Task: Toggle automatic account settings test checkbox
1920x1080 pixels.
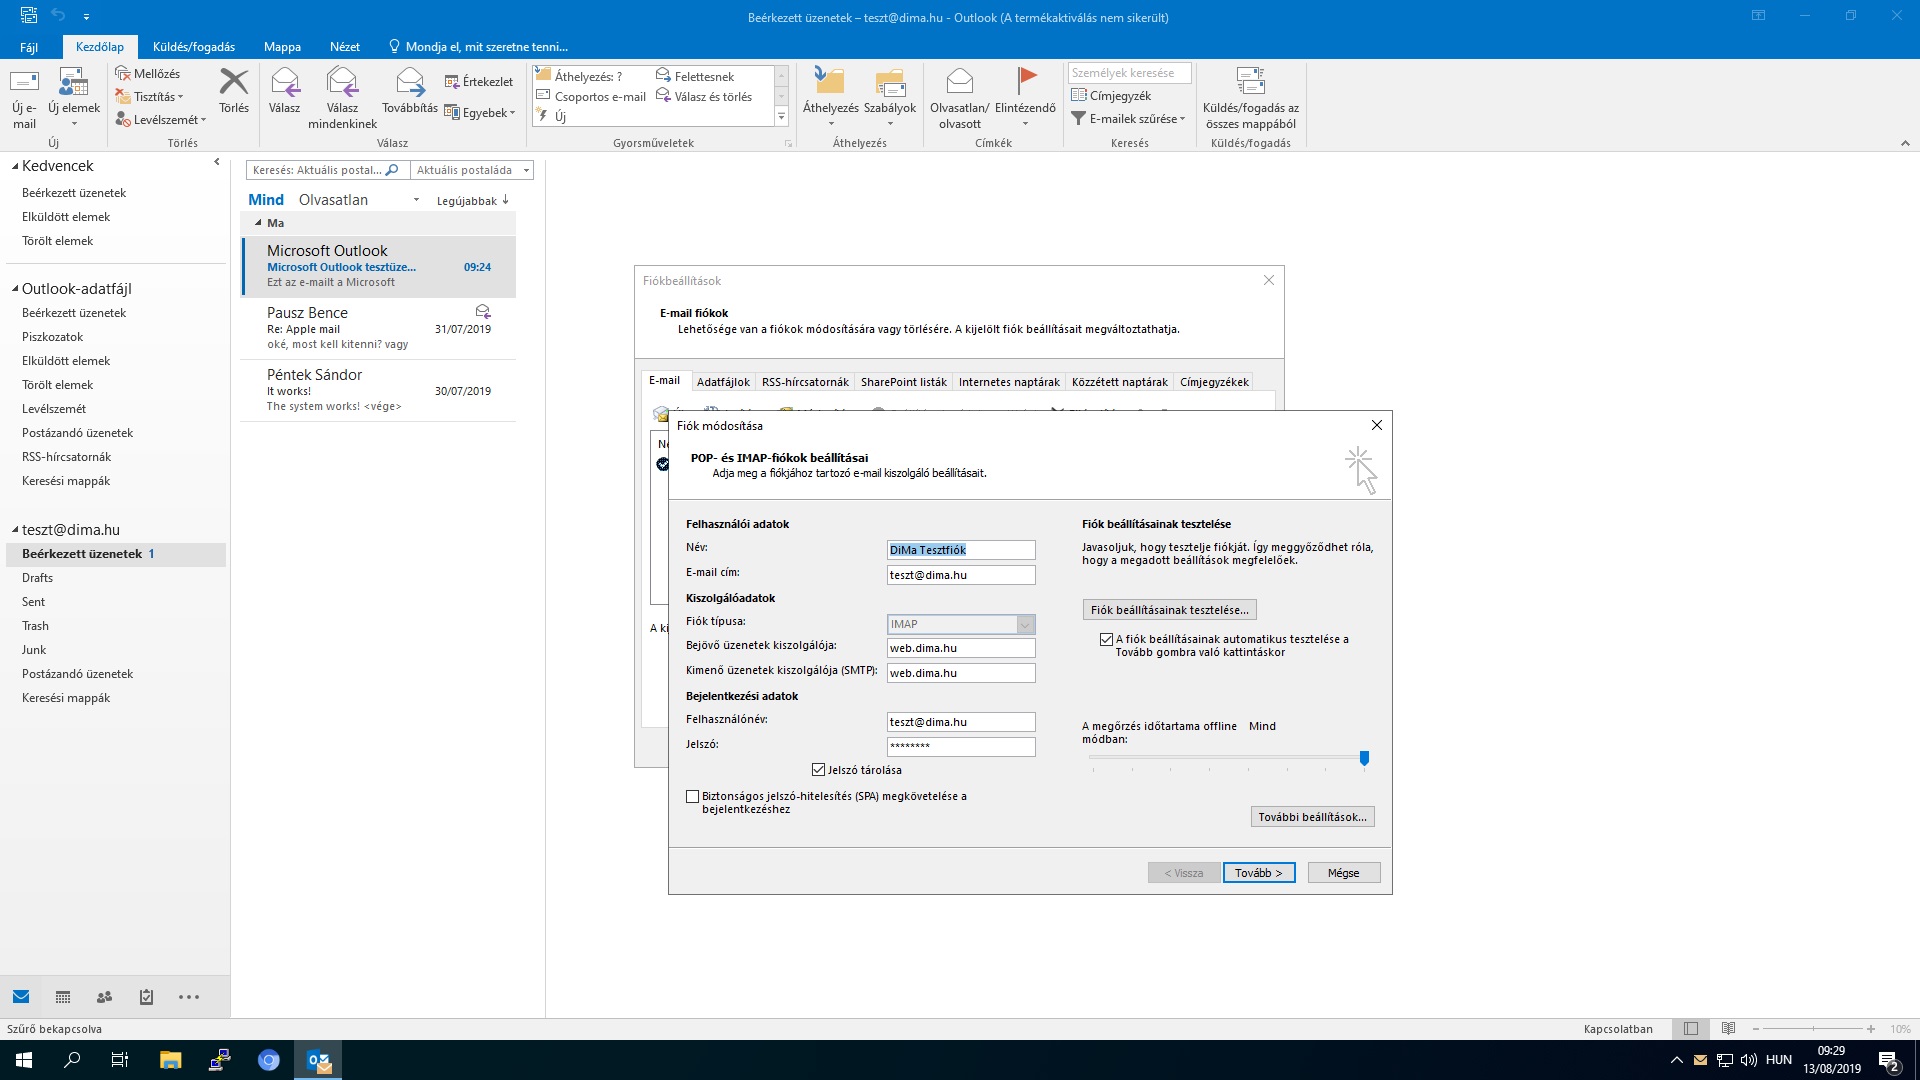Action: pos(1106,640)
